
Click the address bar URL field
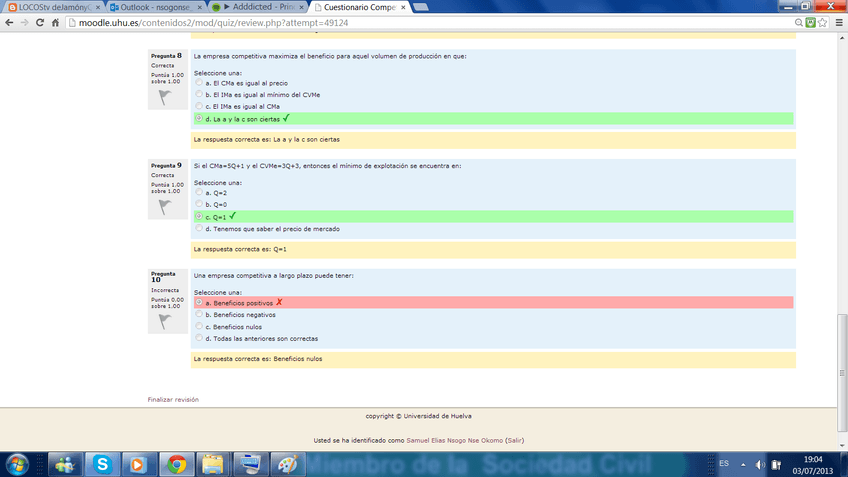click(400, 22)
